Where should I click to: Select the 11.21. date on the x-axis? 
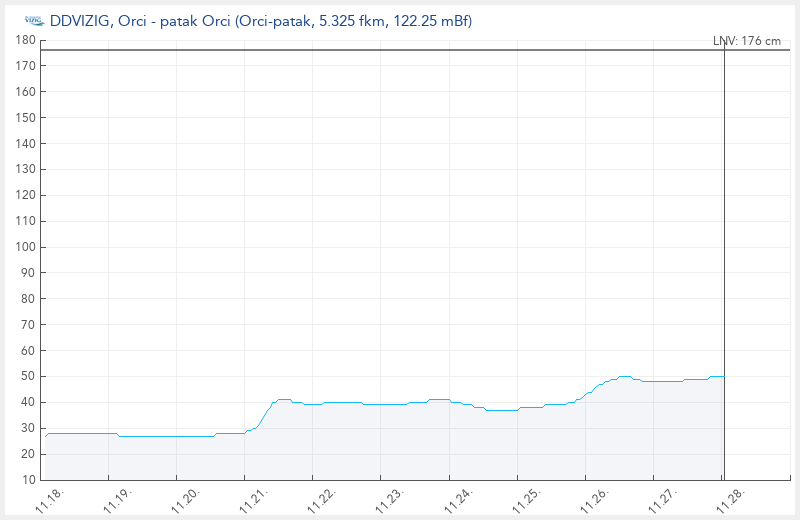click(254, 500)
